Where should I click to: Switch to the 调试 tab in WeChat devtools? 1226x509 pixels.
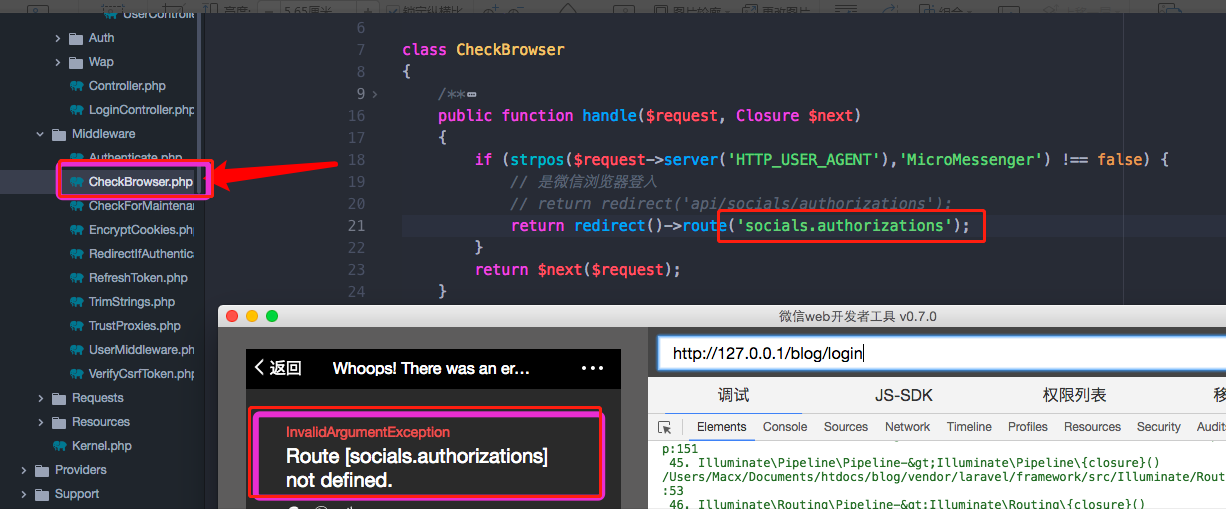point(733,395)
